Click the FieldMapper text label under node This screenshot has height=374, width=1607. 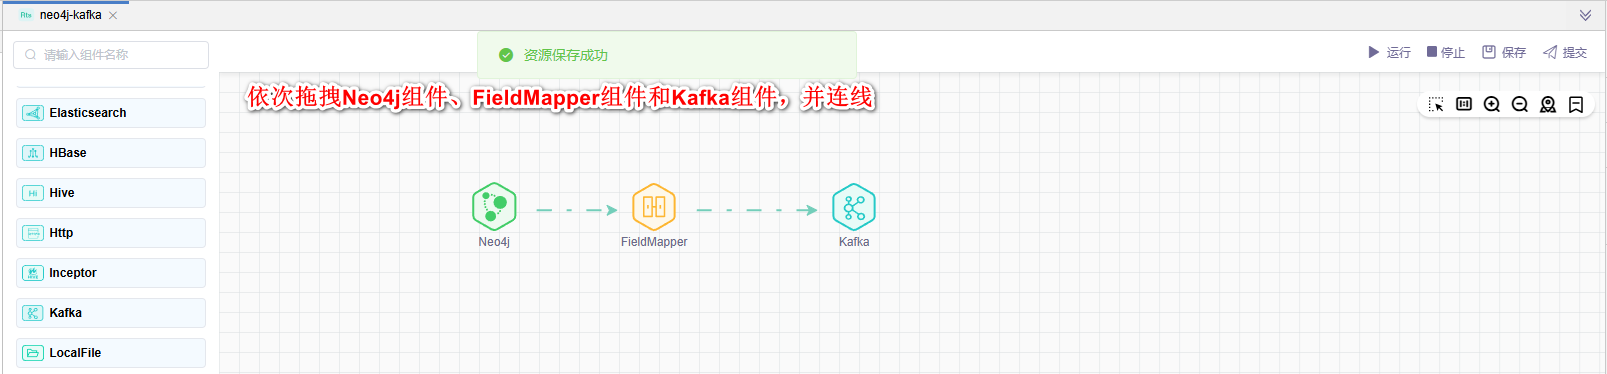(654, 242)
